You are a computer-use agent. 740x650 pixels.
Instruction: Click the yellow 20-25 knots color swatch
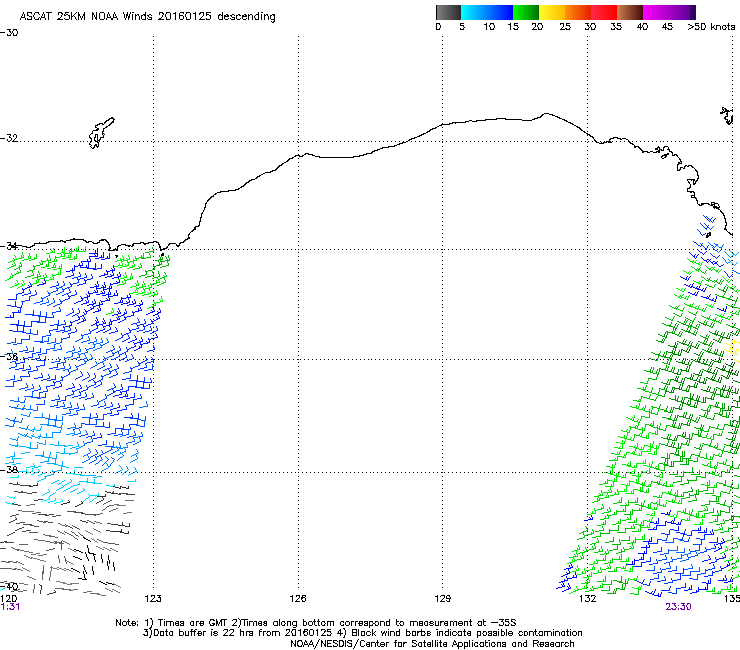(x=552, y=12)
